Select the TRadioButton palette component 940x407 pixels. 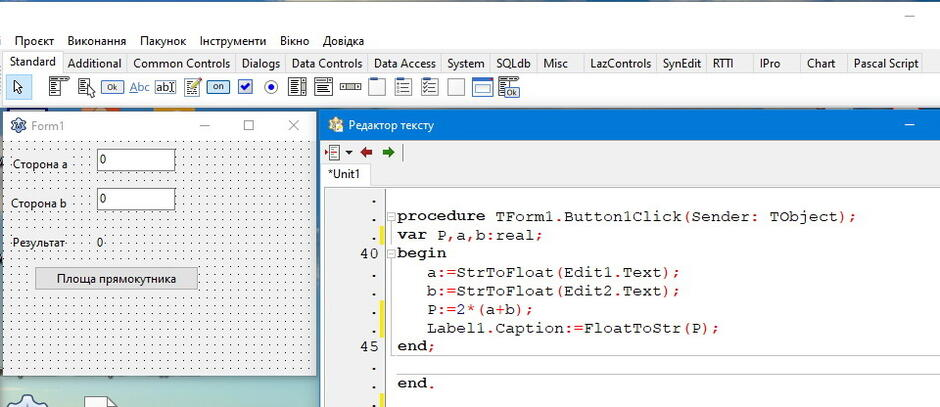click(x=272, y=88)
